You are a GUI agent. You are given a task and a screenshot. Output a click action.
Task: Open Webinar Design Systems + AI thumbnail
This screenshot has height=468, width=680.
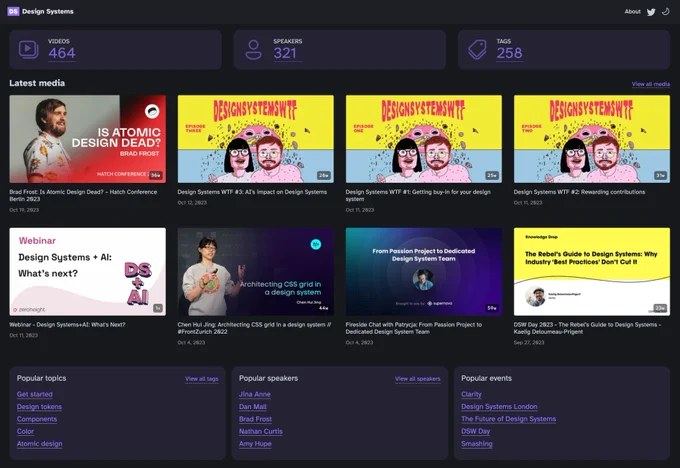[88, 272]
